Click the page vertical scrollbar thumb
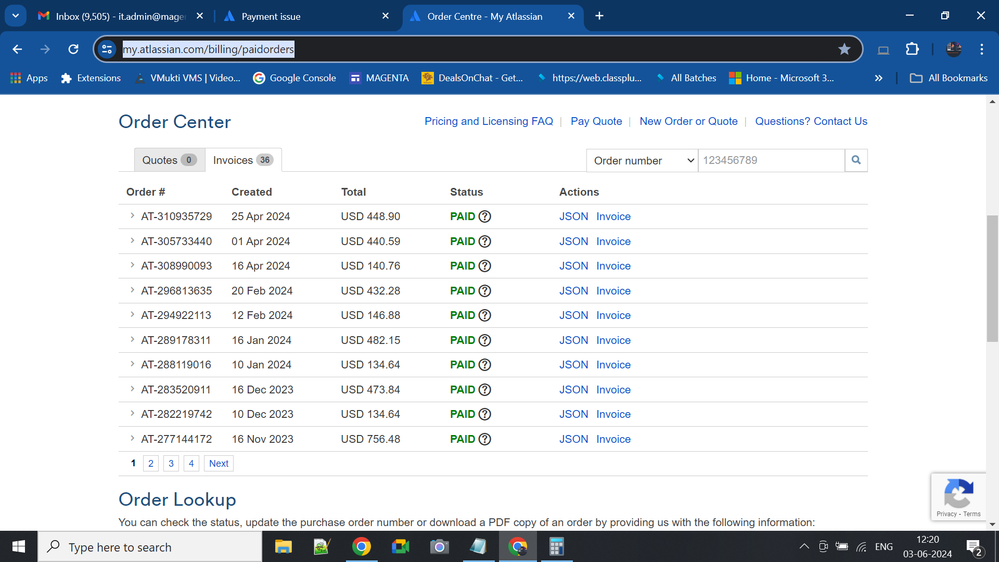This screenshot has width=999, height=562. point(992,279)
